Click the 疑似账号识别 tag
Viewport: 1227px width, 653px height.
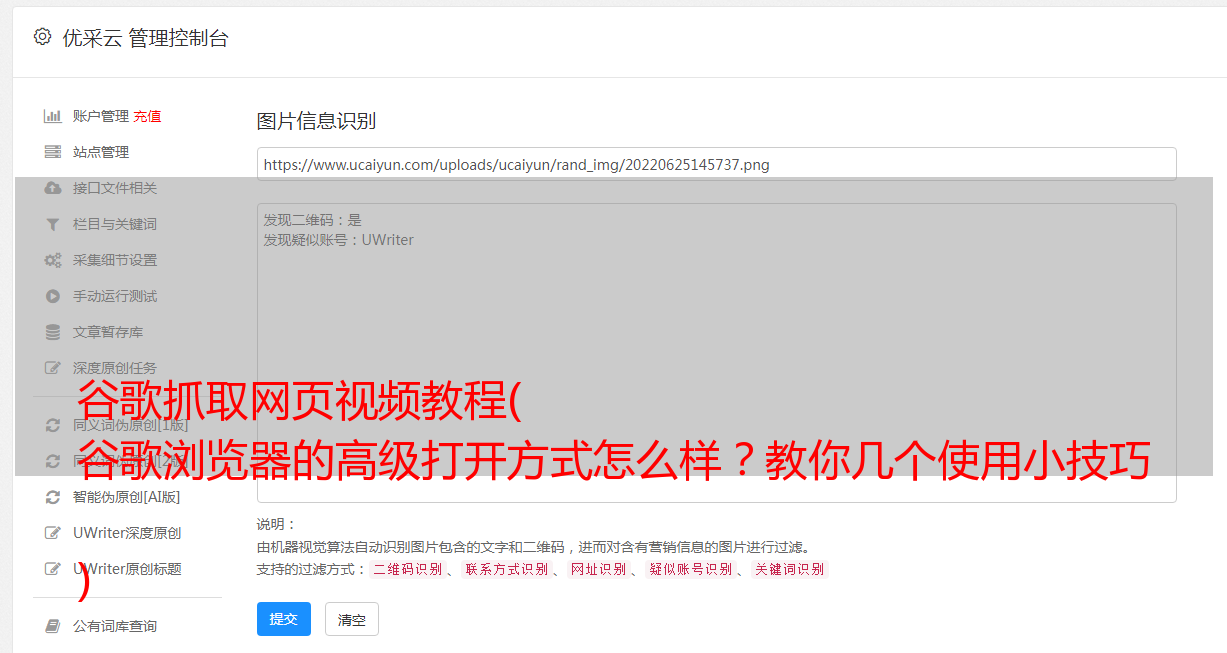(691, 569)
